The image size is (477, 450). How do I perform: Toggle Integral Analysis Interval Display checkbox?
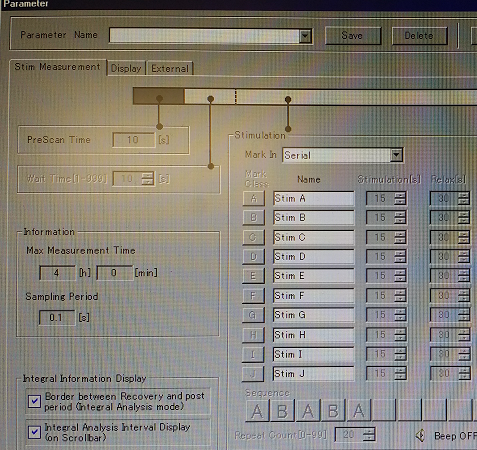pos(34,432)
